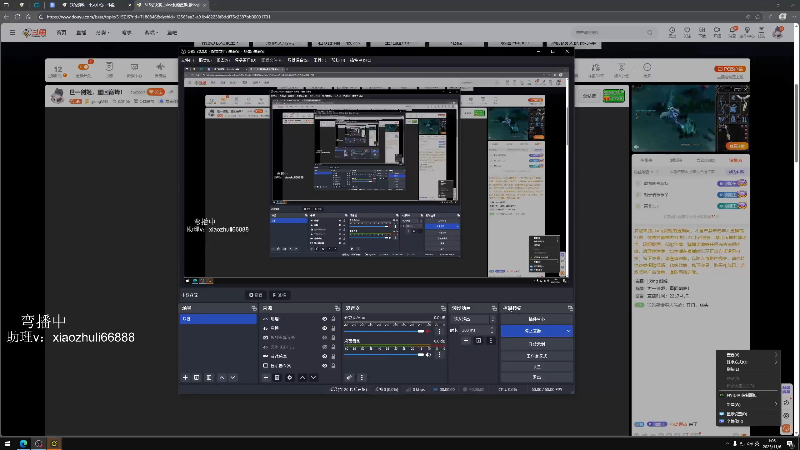Open the scene transition type dropdown
Screen dimensions: 800x450
tap(471, 319)
